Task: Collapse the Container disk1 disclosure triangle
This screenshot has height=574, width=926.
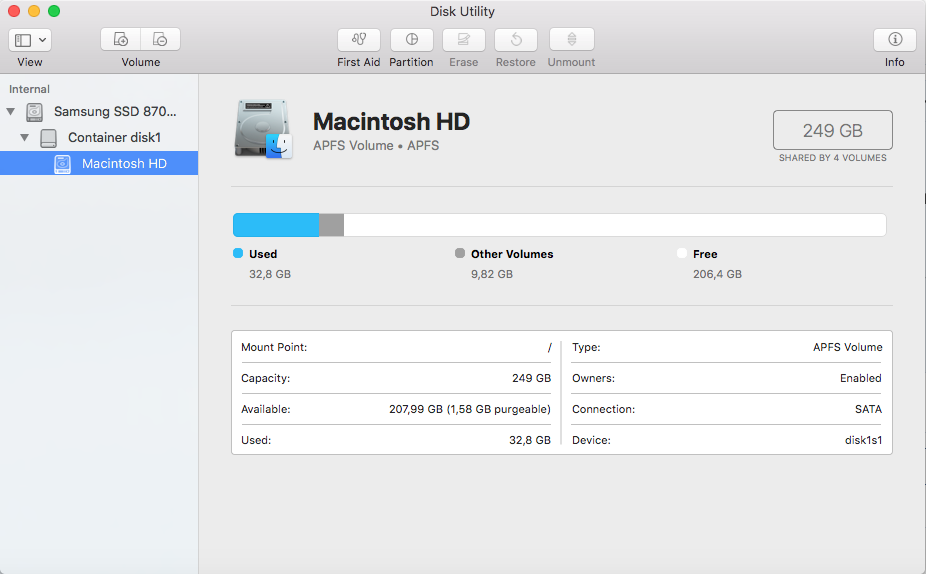Action: 24,138
